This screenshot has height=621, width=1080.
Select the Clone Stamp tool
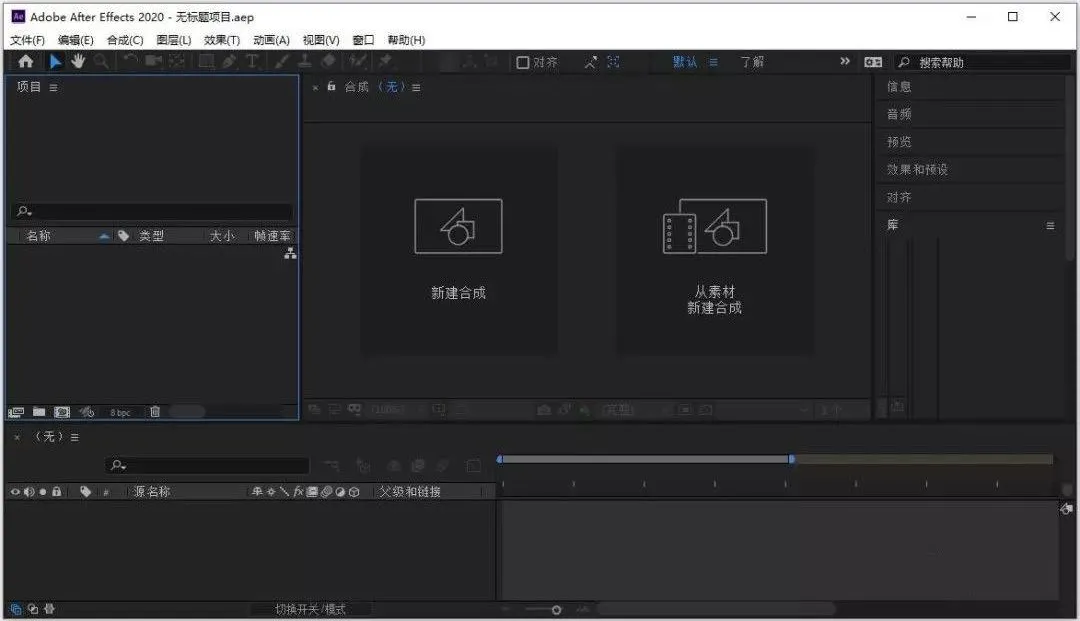click(x=304, y=62)
